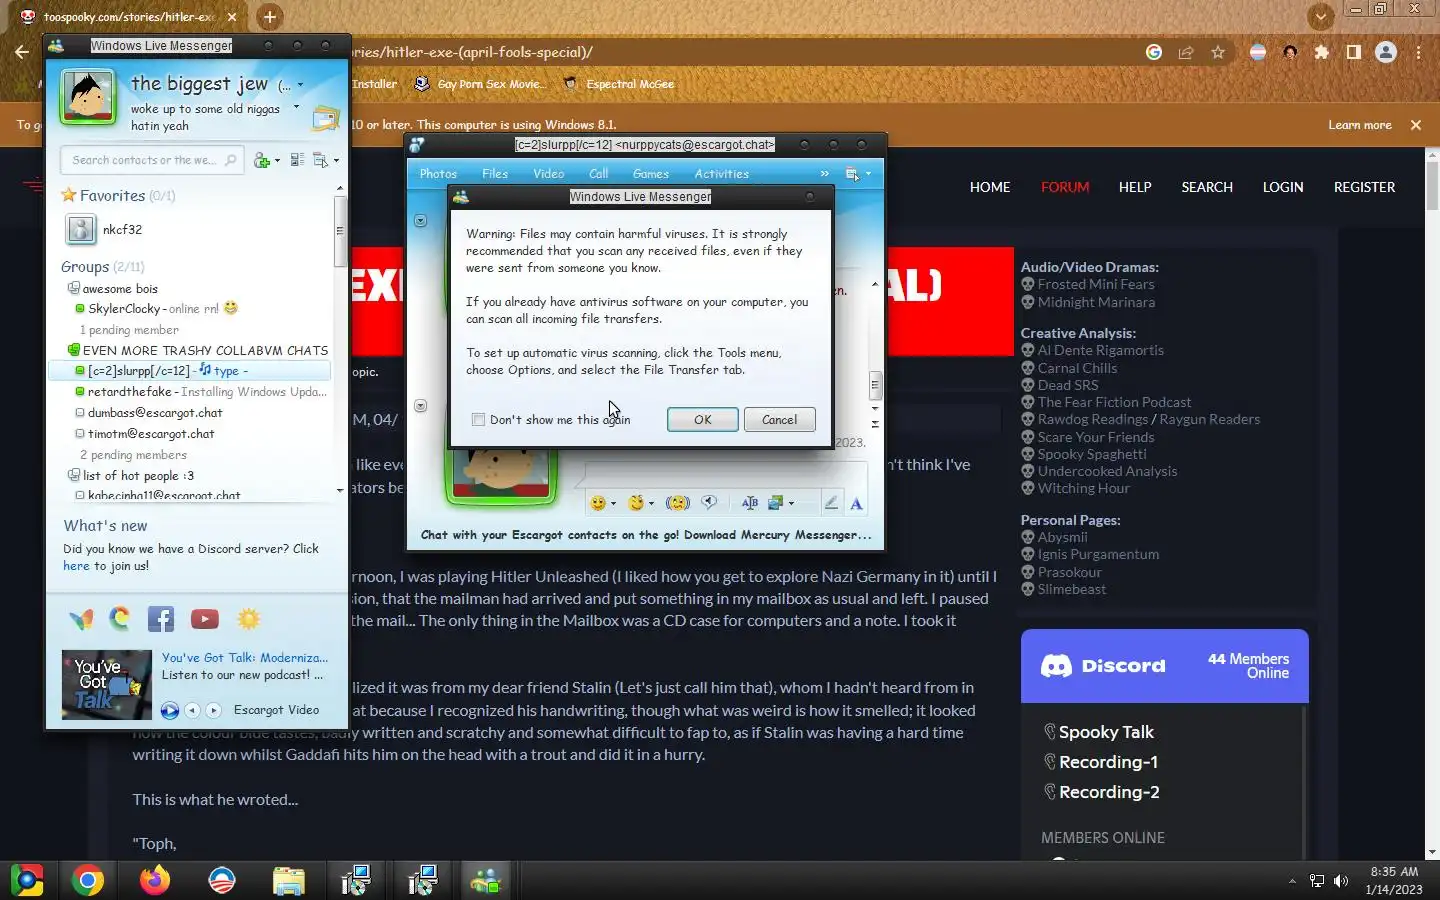The image size is (1440, 900).
Task: Go to next Escargot Video item
Action: [x=213, y=710]
